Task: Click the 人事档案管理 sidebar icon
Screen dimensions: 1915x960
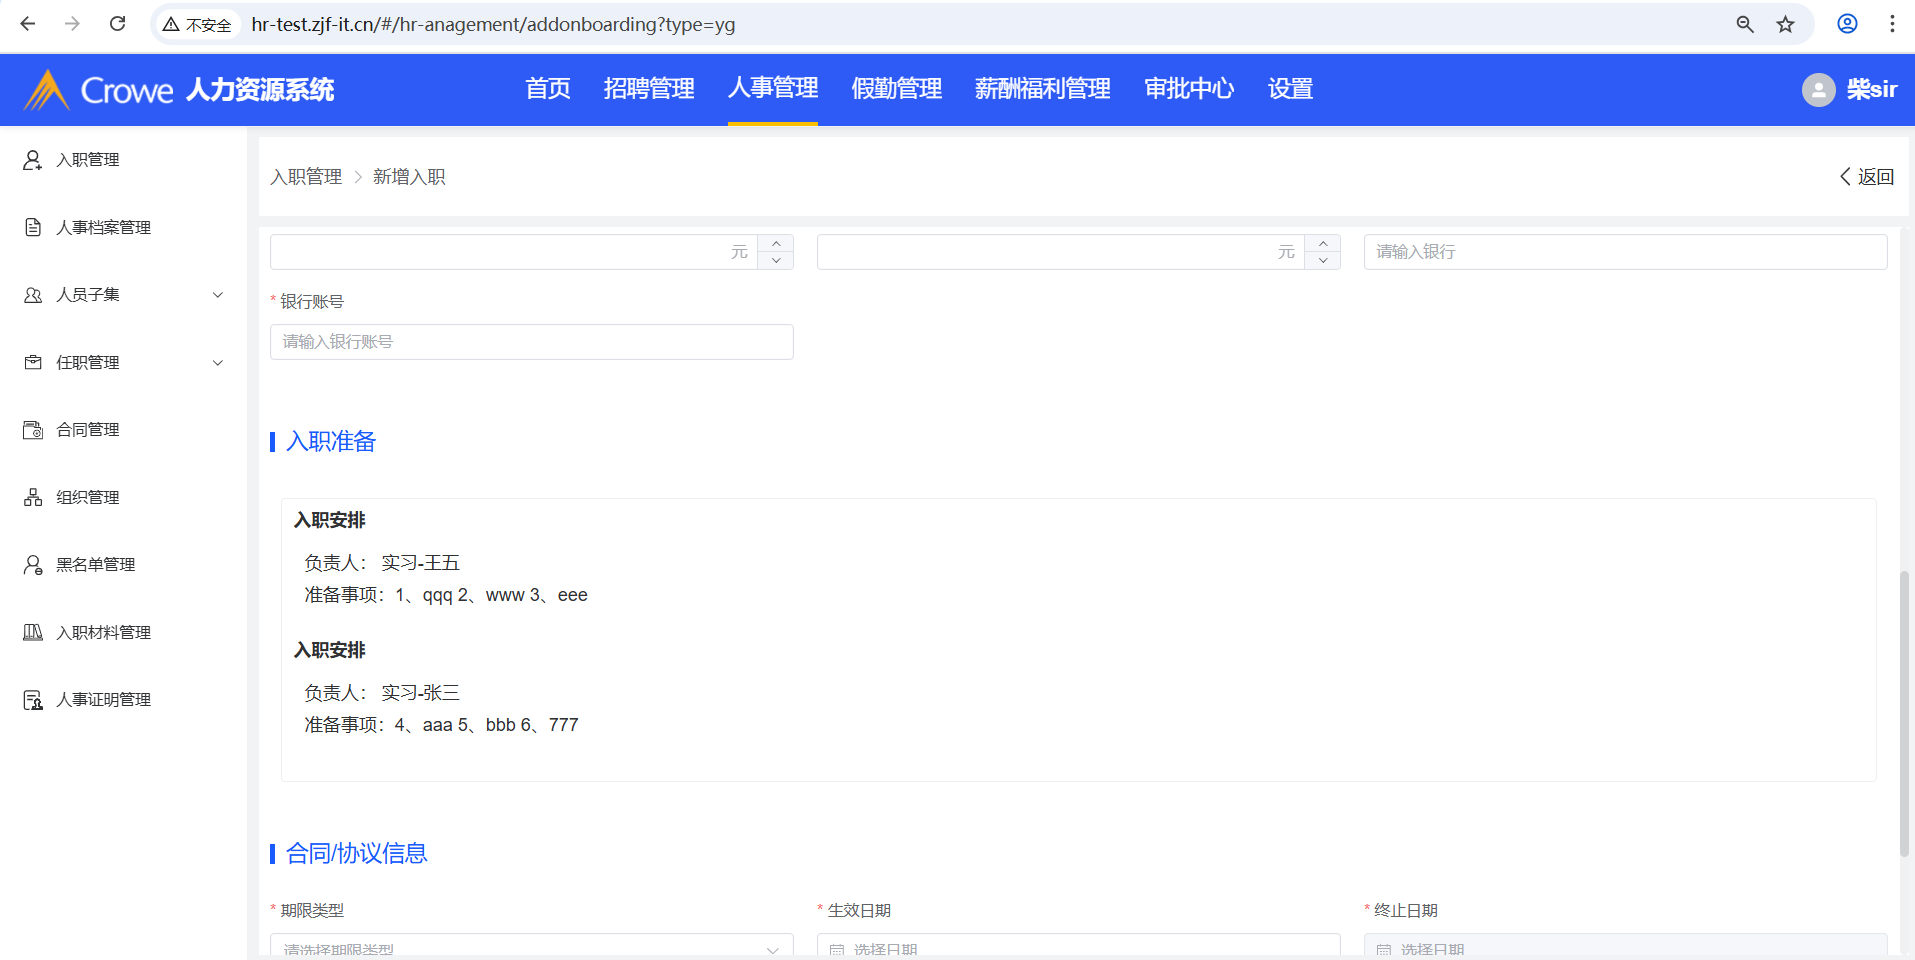Action: [x=33, y=227]
